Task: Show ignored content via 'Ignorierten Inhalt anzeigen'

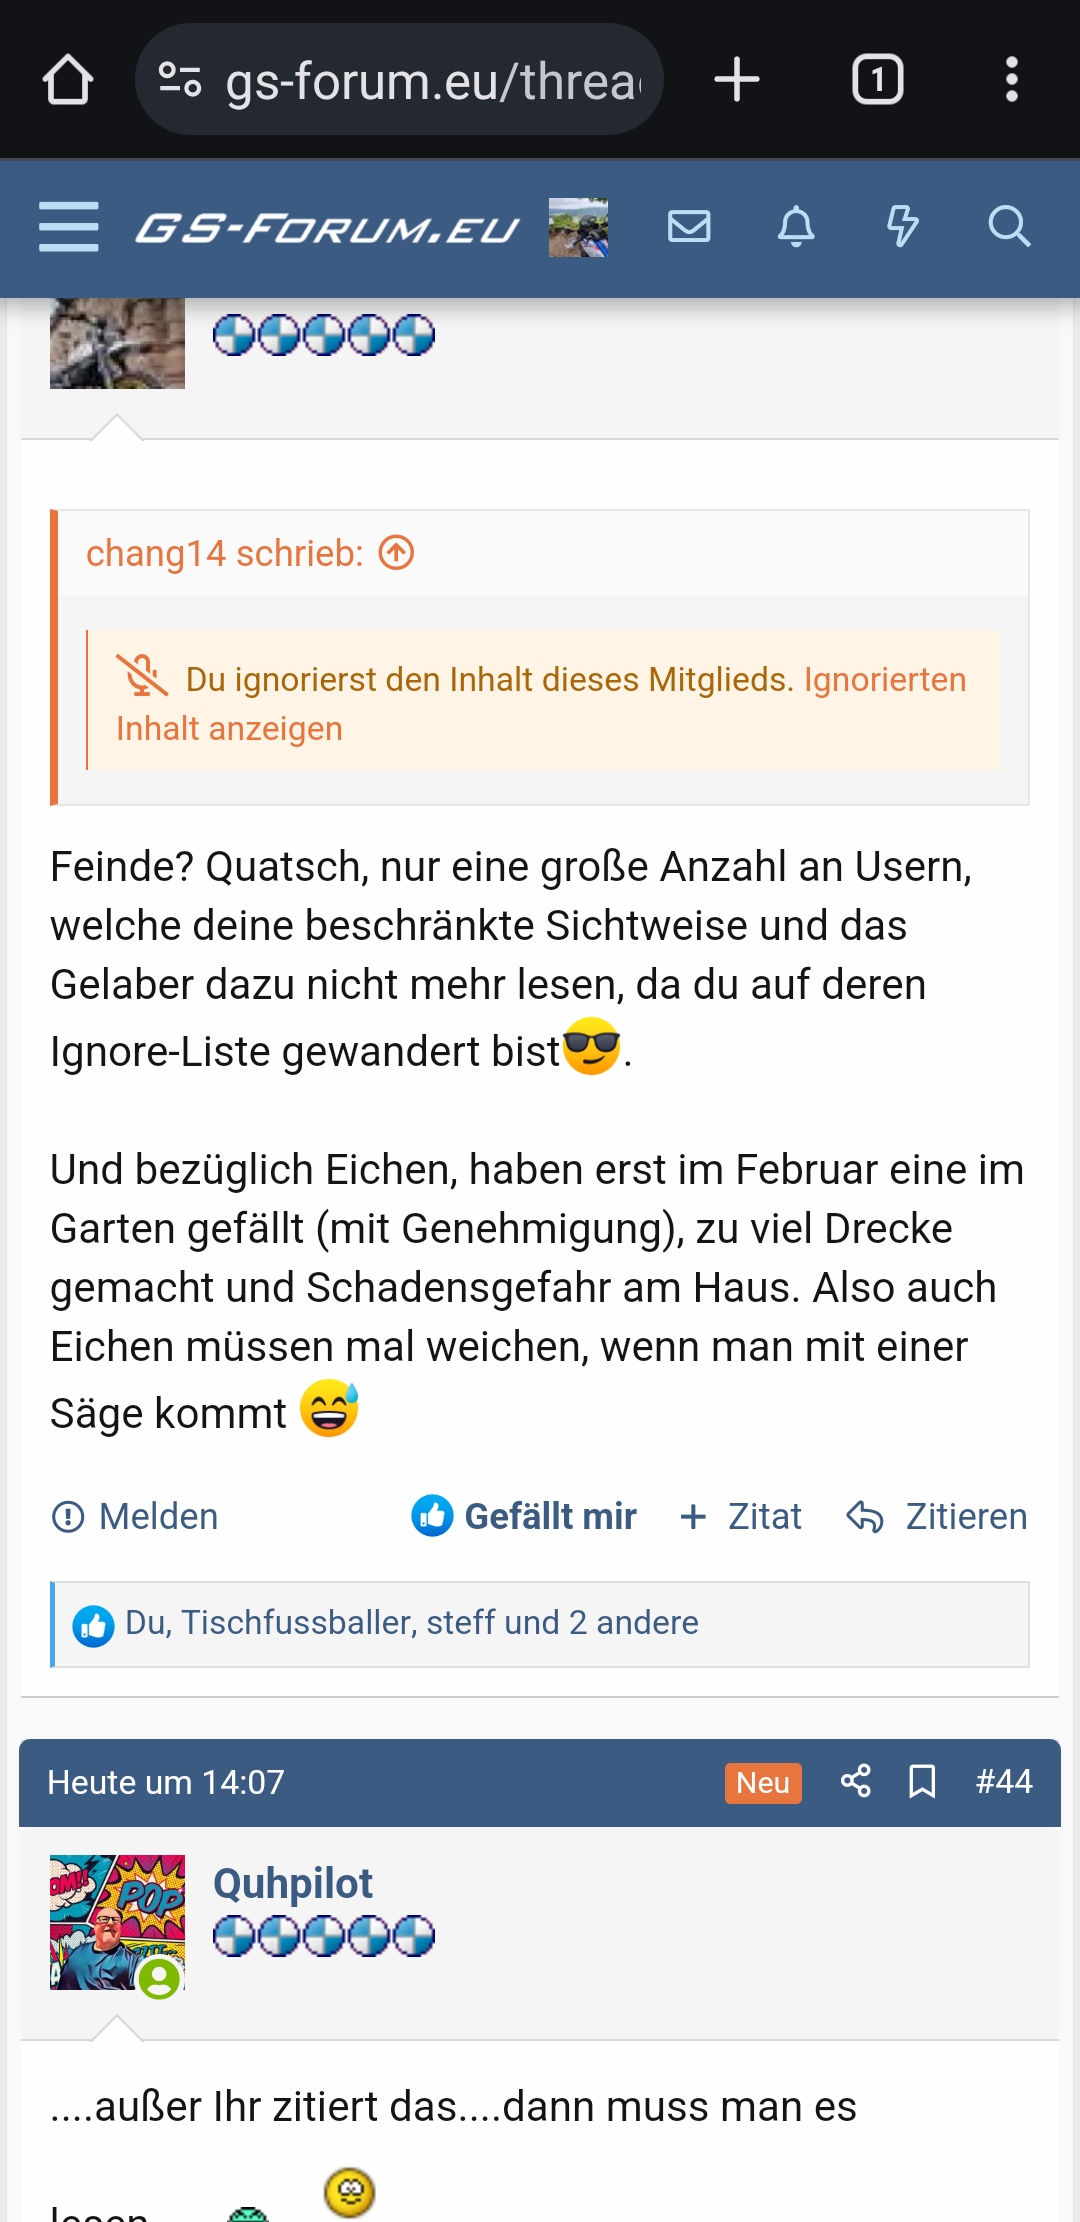Action: [540, 704]
